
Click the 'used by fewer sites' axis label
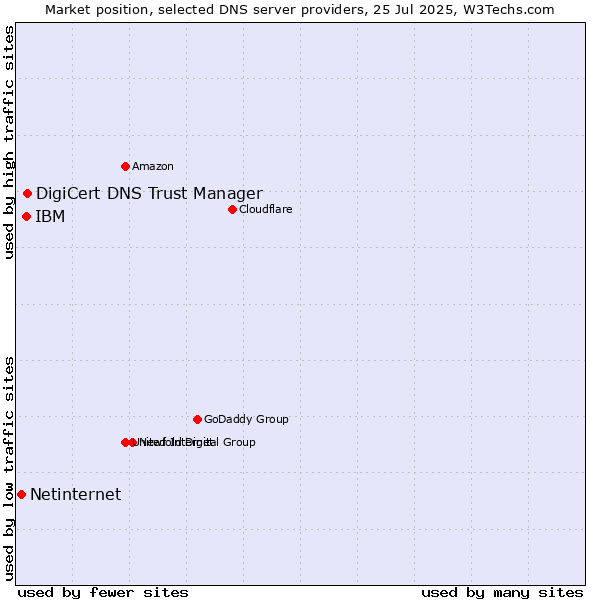point(103,593)
